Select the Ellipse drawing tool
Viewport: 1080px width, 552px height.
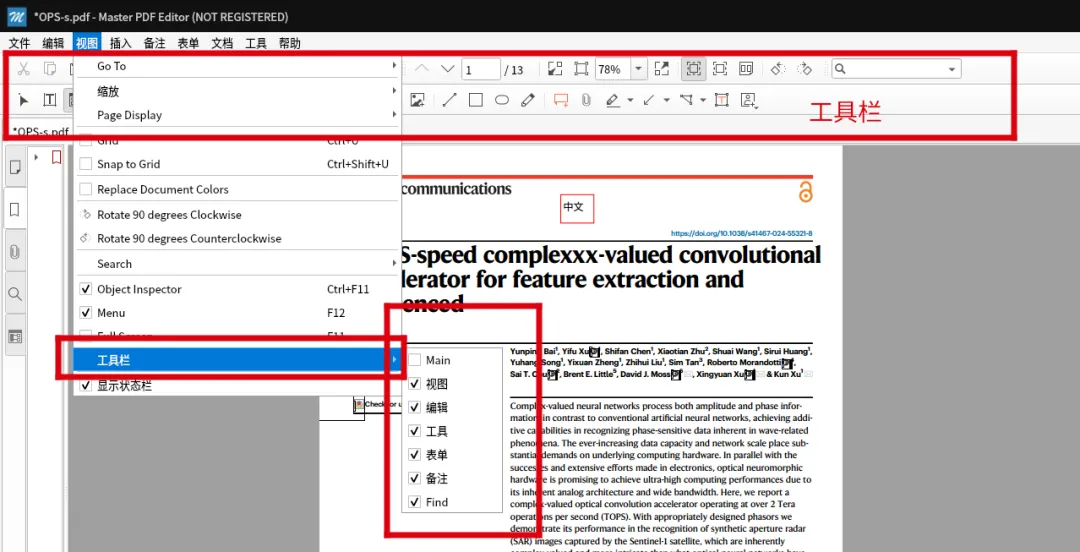pos(501,101)
